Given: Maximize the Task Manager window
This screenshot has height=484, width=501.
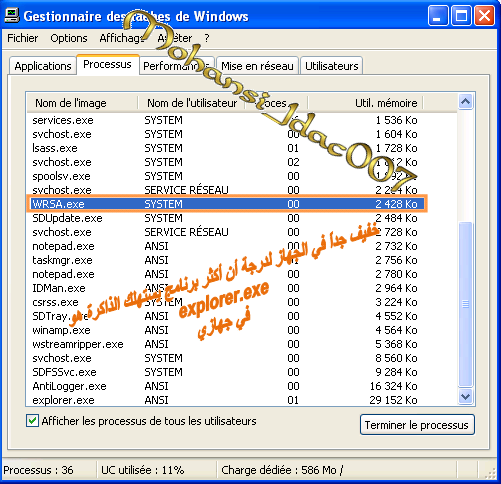Looking at the screenshot, I should (x=461, y=16).
